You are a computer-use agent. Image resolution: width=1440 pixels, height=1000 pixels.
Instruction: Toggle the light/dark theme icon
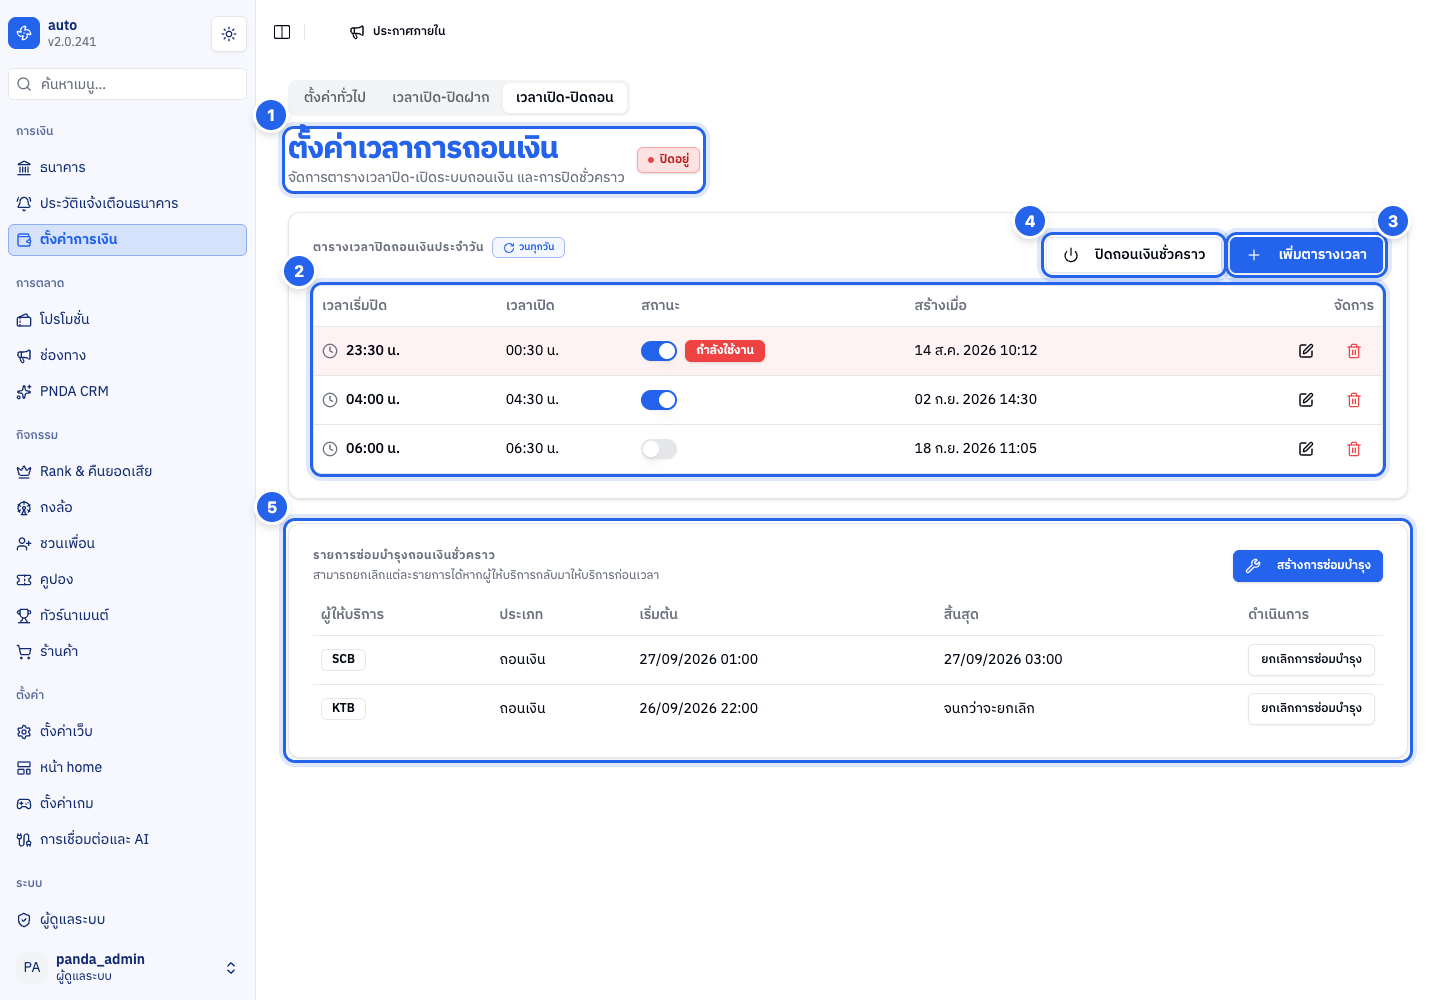[229, 34]
